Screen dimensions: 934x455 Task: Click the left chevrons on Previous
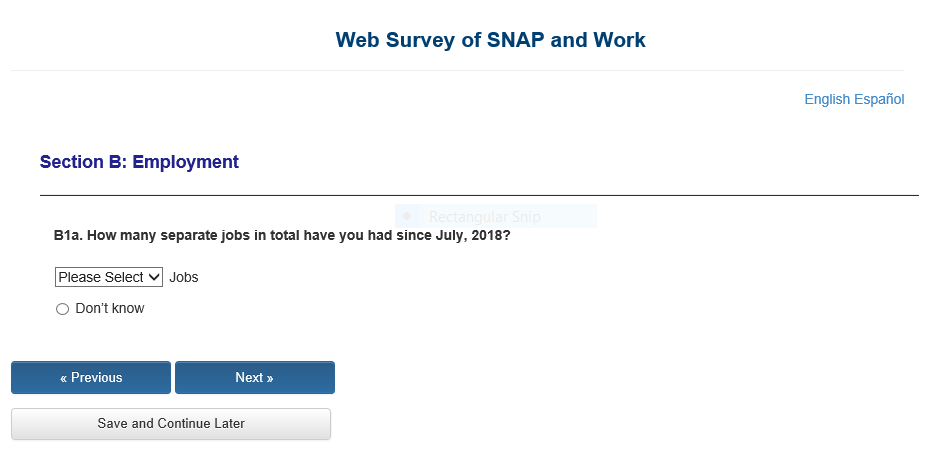64,378
